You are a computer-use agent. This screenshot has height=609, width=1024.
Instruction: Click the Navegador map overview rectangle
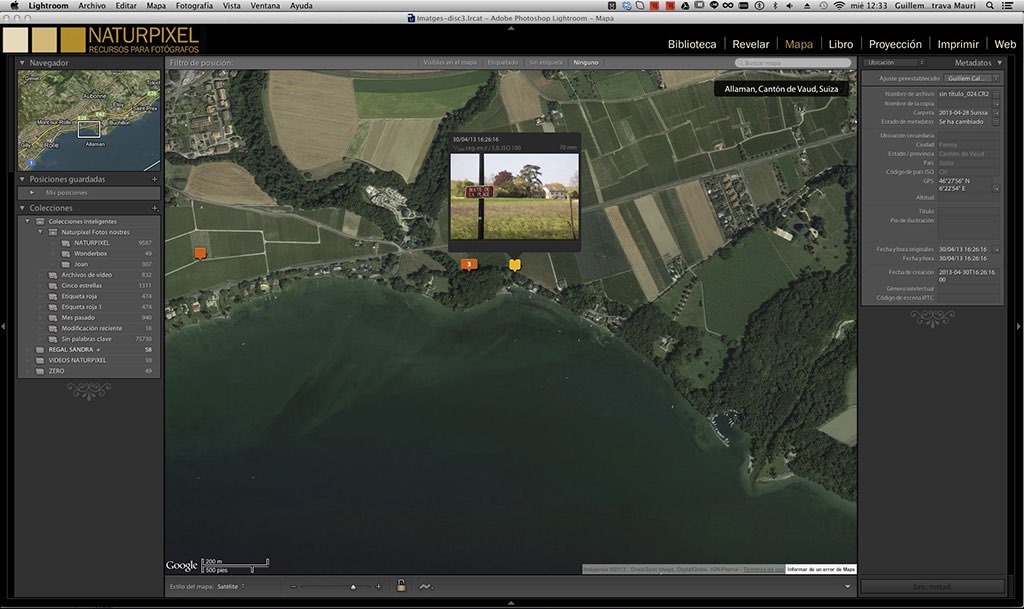(x=89, y=129)
